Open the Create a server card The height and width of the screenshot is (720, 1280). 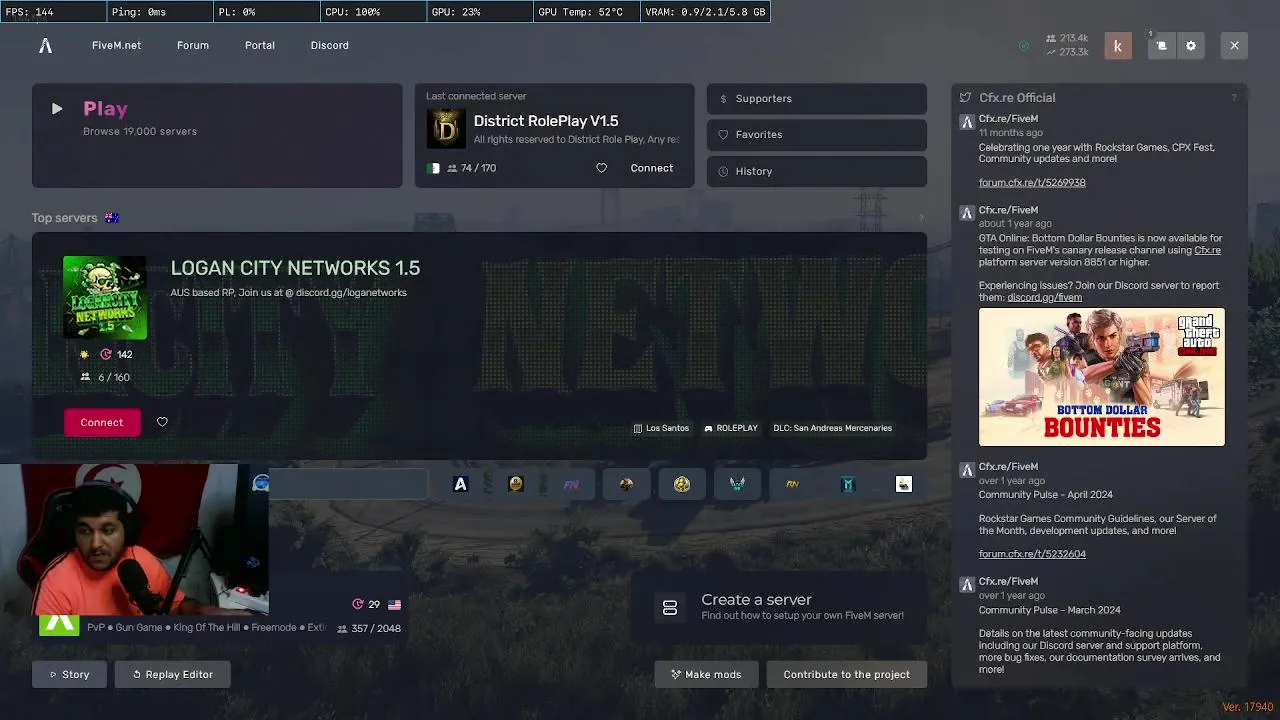(x=779, y=608)
